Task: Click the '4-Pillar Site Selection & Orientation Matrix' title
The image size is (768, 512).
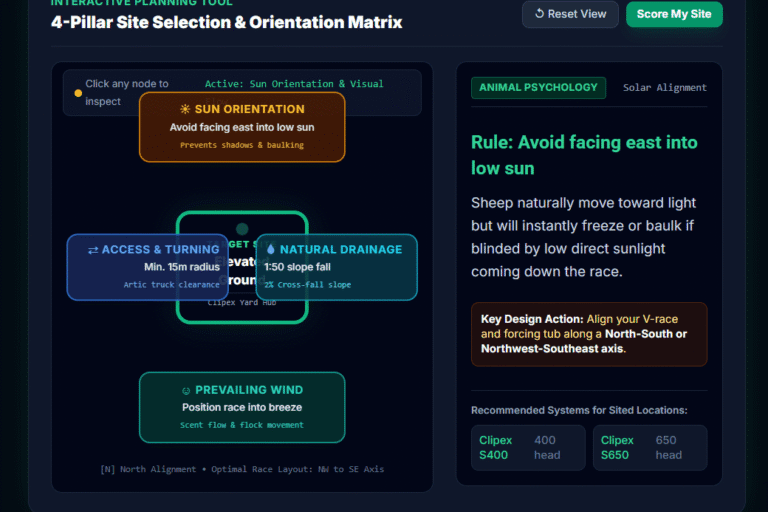Action: point(226,22)
